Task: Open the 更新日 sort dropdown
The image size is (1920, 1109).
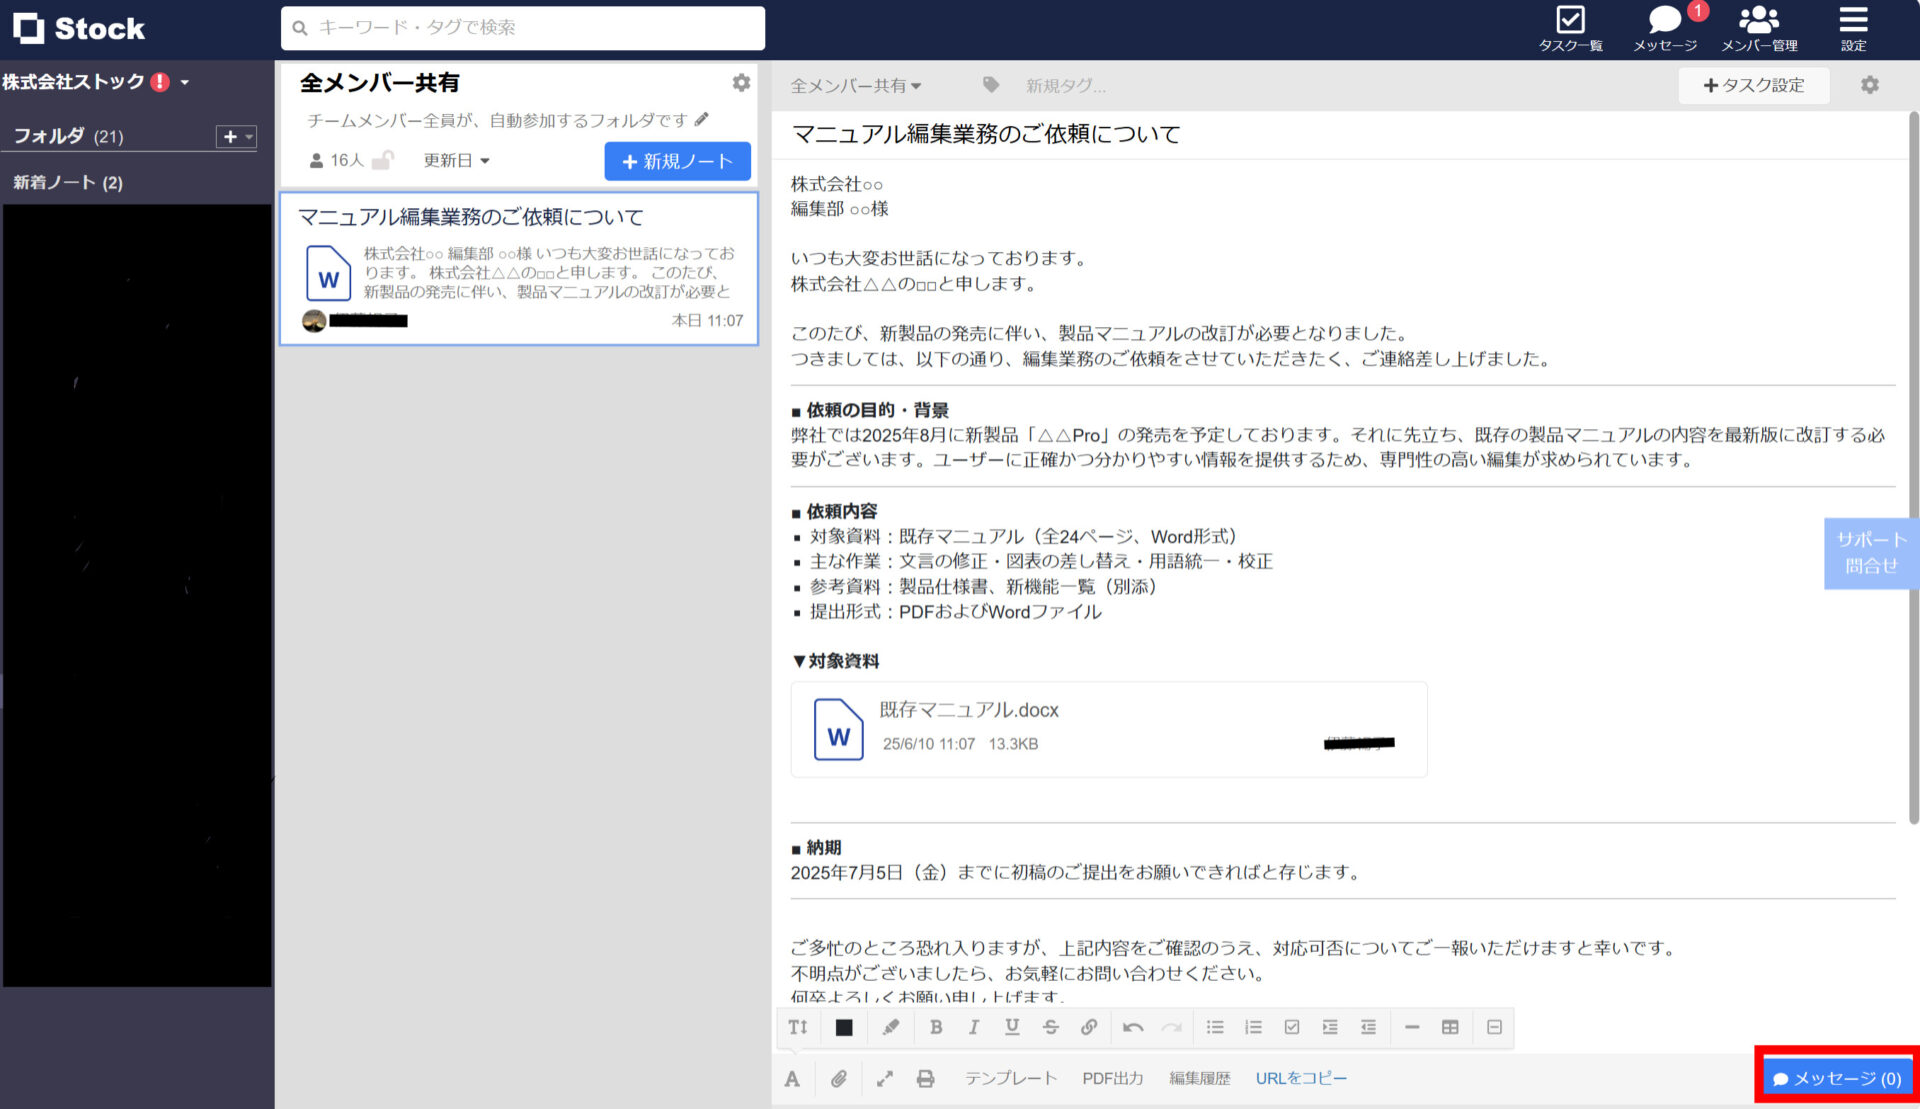Action: [x=456, y=160]
